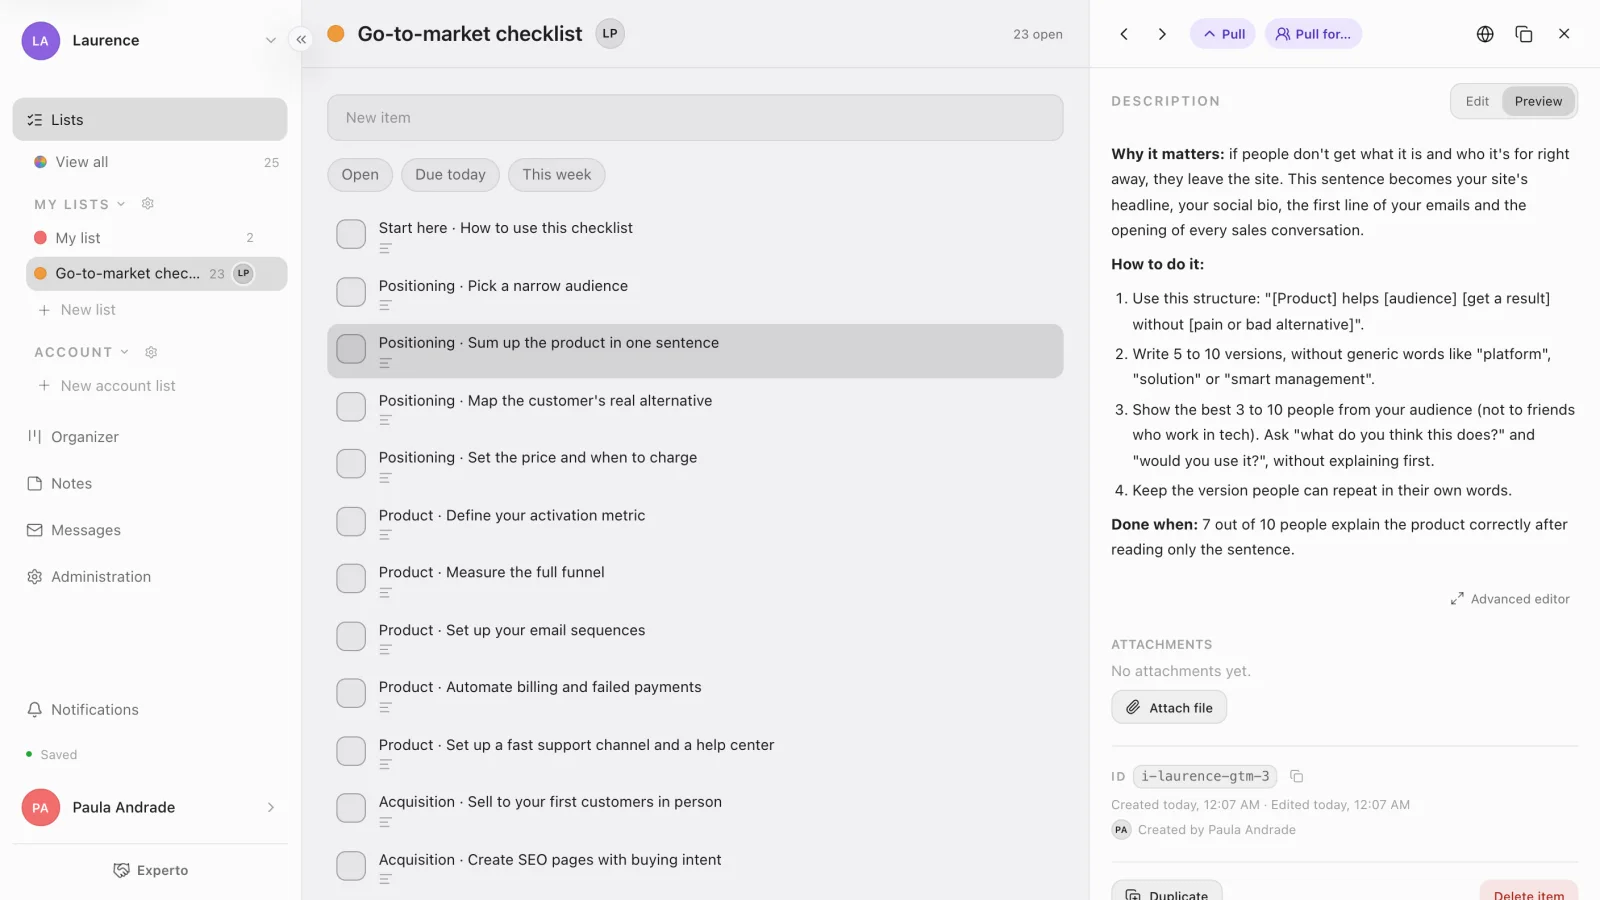
Task: Filter items by Due today
Action: 450,175
